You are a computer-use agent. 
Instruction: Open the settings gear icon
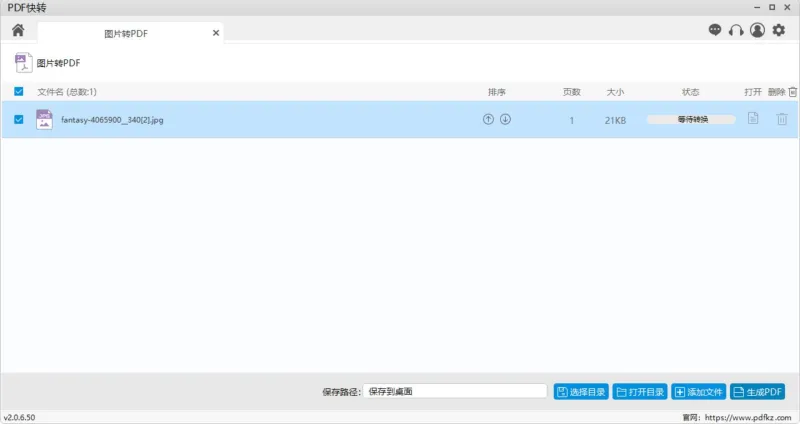[779, 30]
